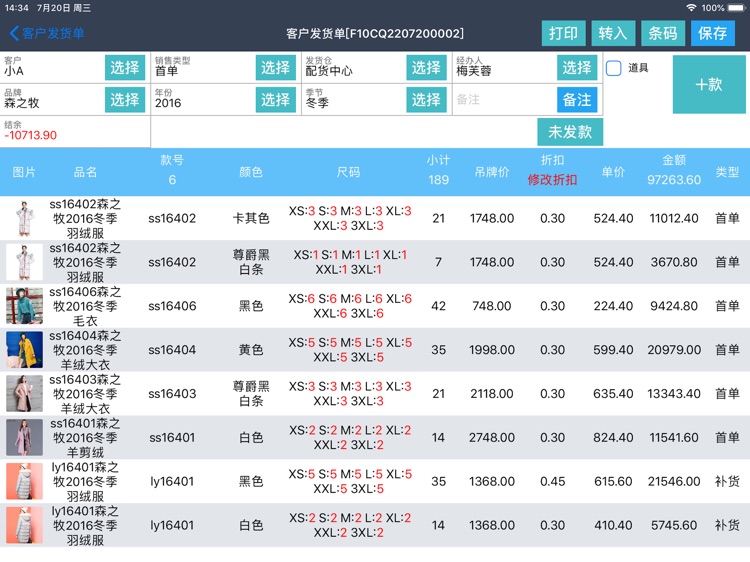Tap the battery status icon

(736, 8)
